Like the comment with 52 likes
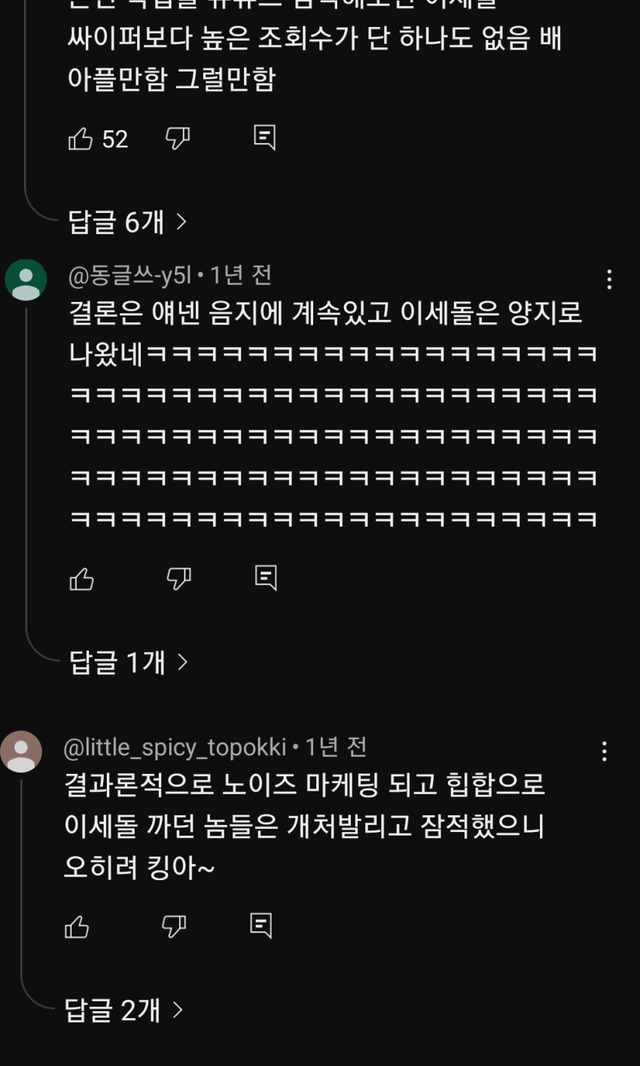Screen dimensions: 640x1066 (81, 139)
